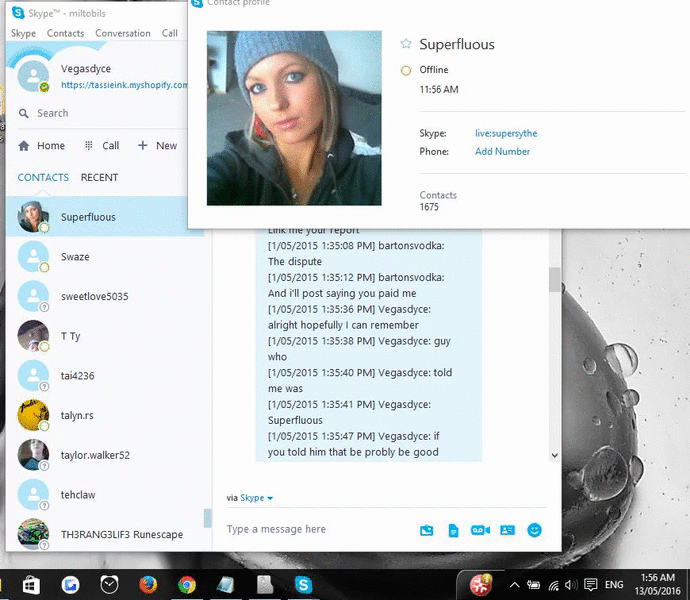690x600 pixels.
Task: Click the Home house icon
Action: pos(24,146)
